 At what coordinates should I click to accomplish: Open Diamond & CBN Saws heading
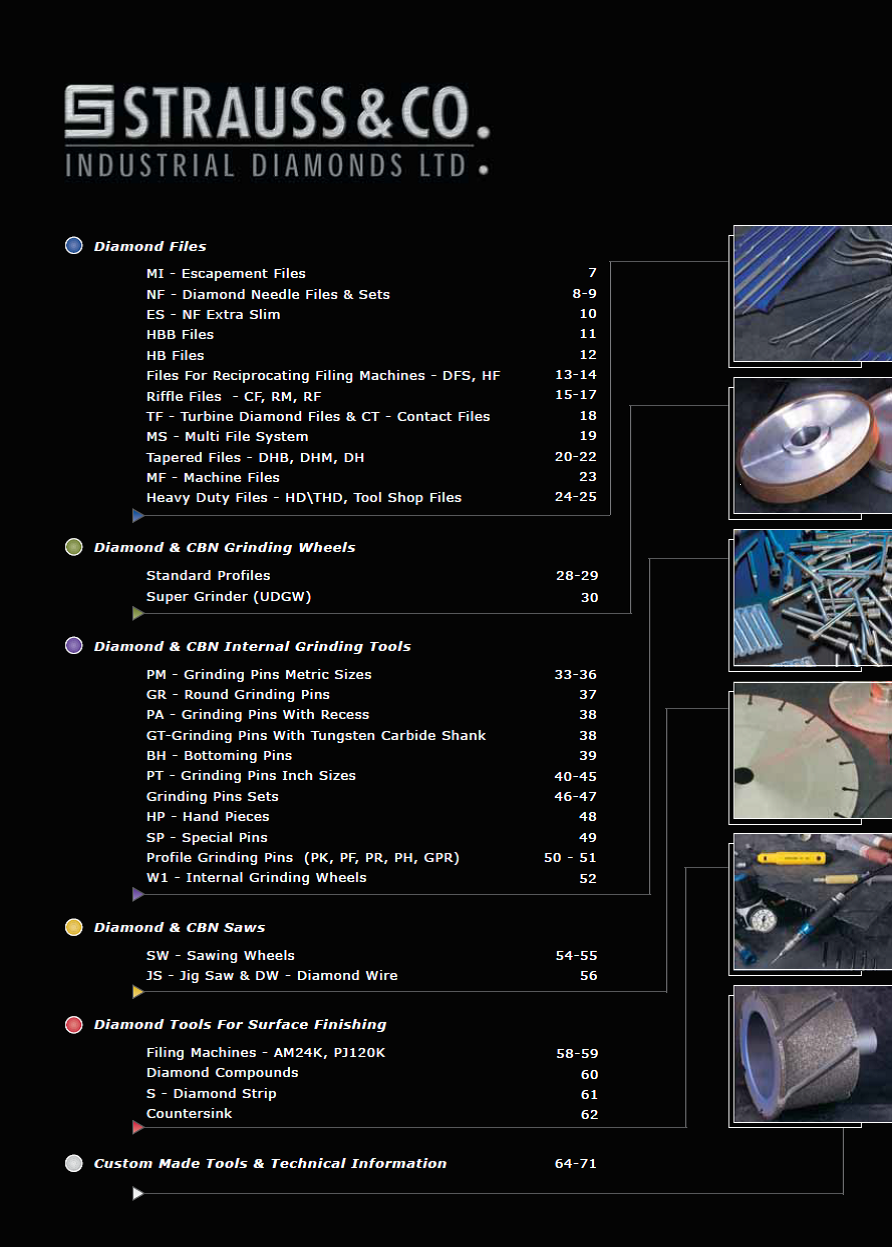click(179, 927)
